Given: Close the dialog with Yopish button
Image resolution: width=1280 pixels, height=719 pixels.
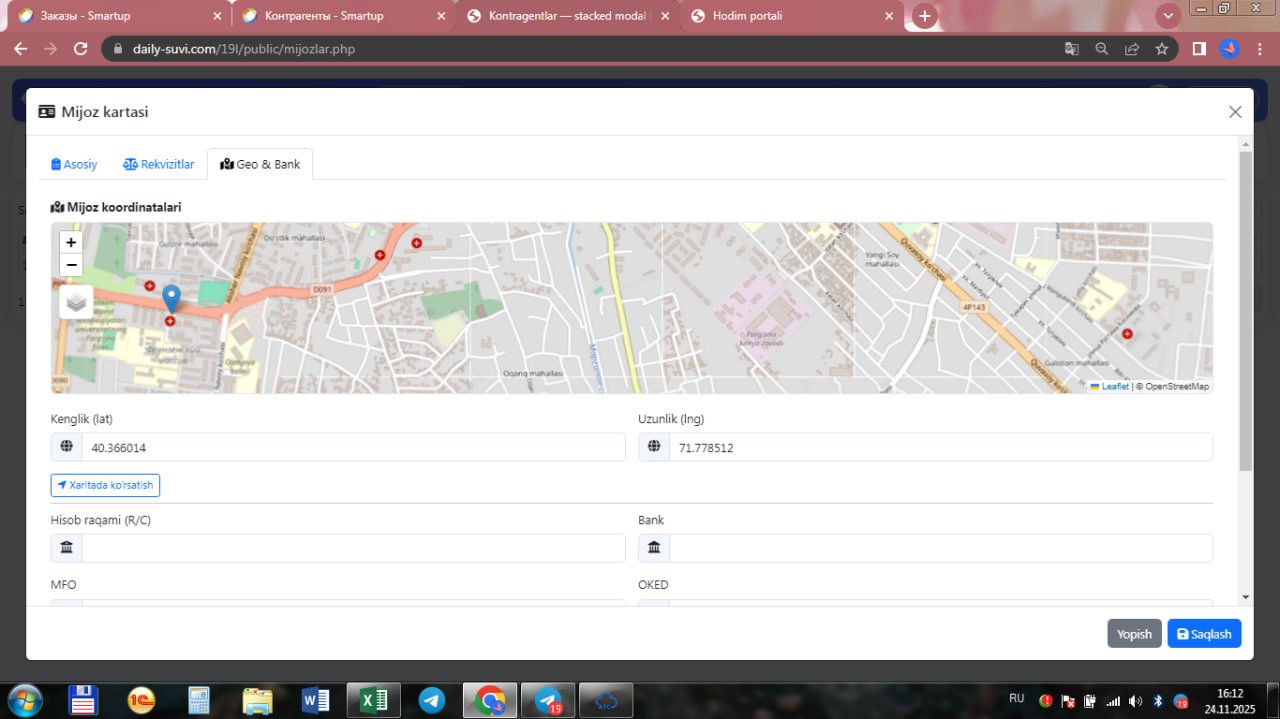Looking at the screenshot, I should tap(1134, 634).
